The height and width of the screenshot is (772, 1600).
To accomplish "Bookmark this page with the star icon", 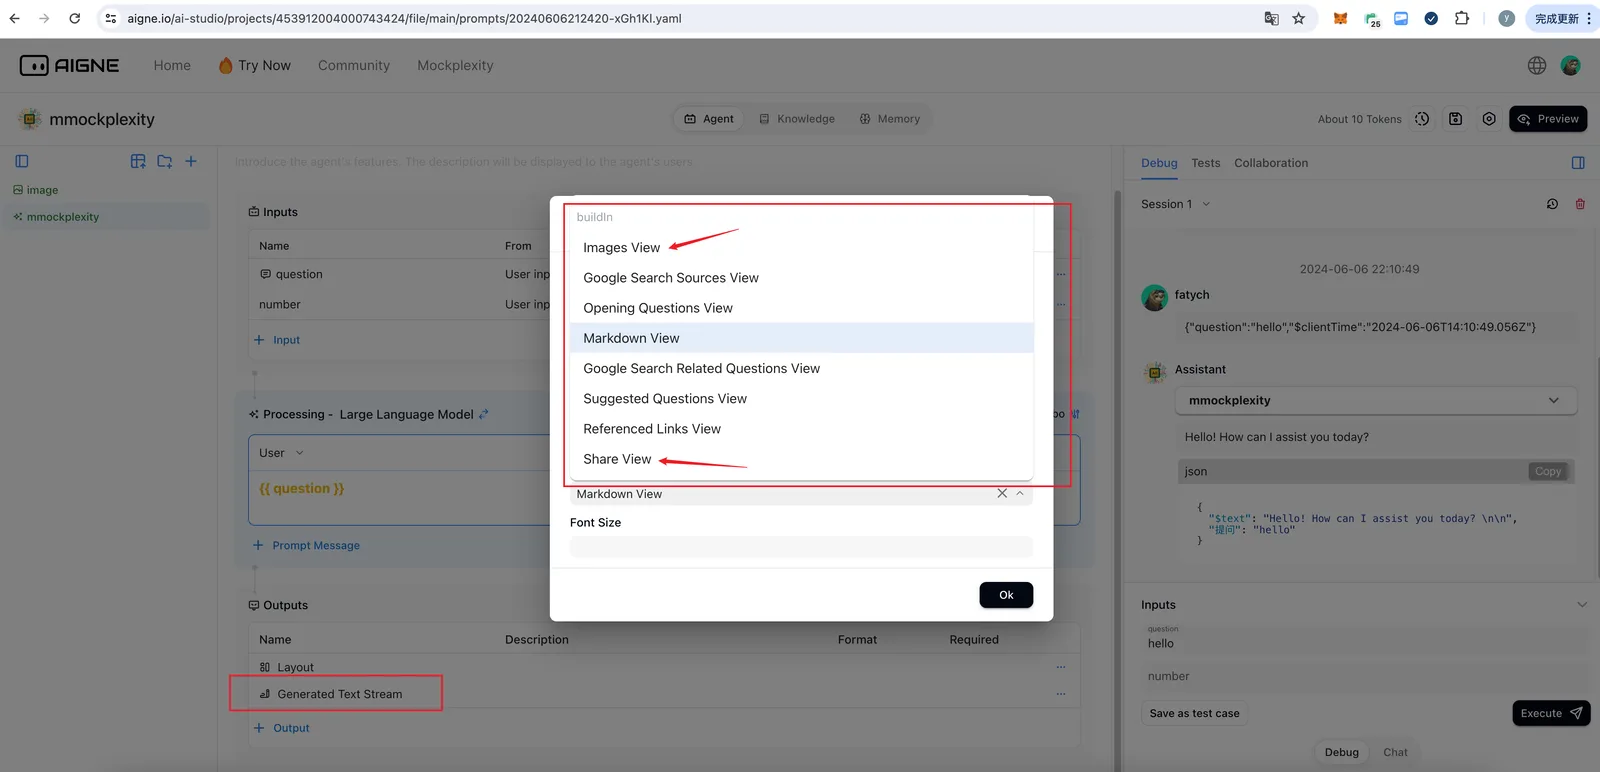I will [x=1299, y=18].
